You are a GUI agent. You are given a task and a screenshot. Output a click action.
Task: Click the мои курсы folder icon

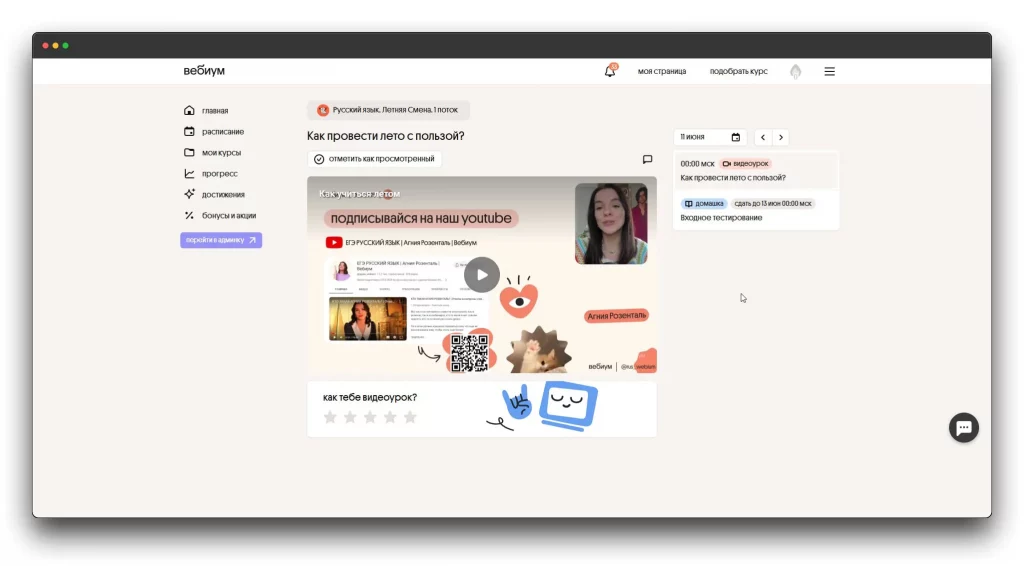[189, 152]
